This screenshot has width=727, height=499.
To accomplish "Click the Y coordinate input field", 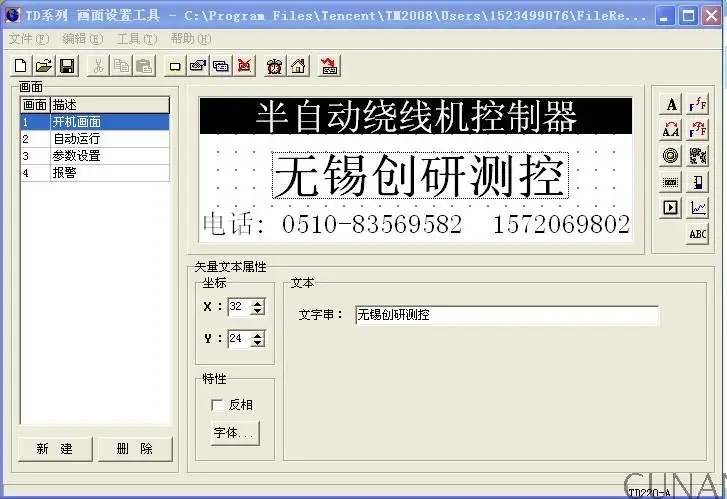I will coord(239,339).
